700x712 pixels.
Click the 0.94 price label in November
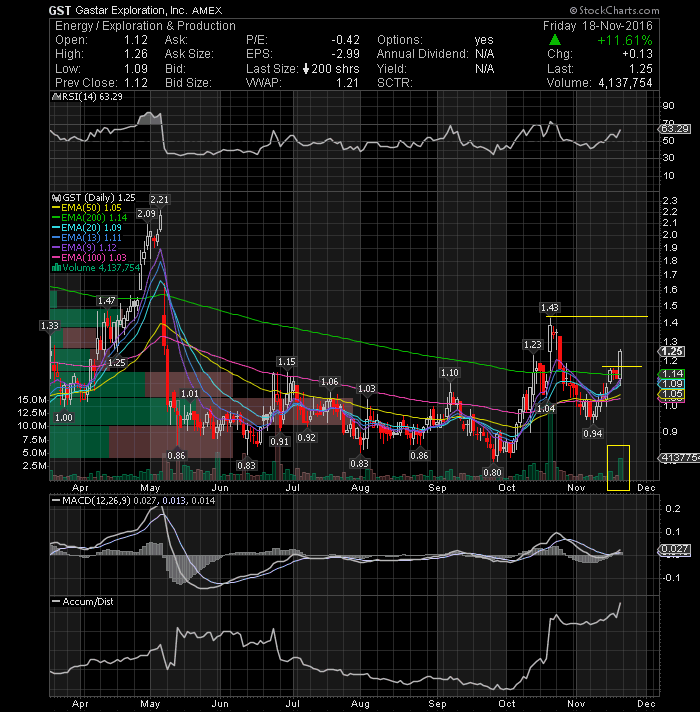tap(593, 434)
